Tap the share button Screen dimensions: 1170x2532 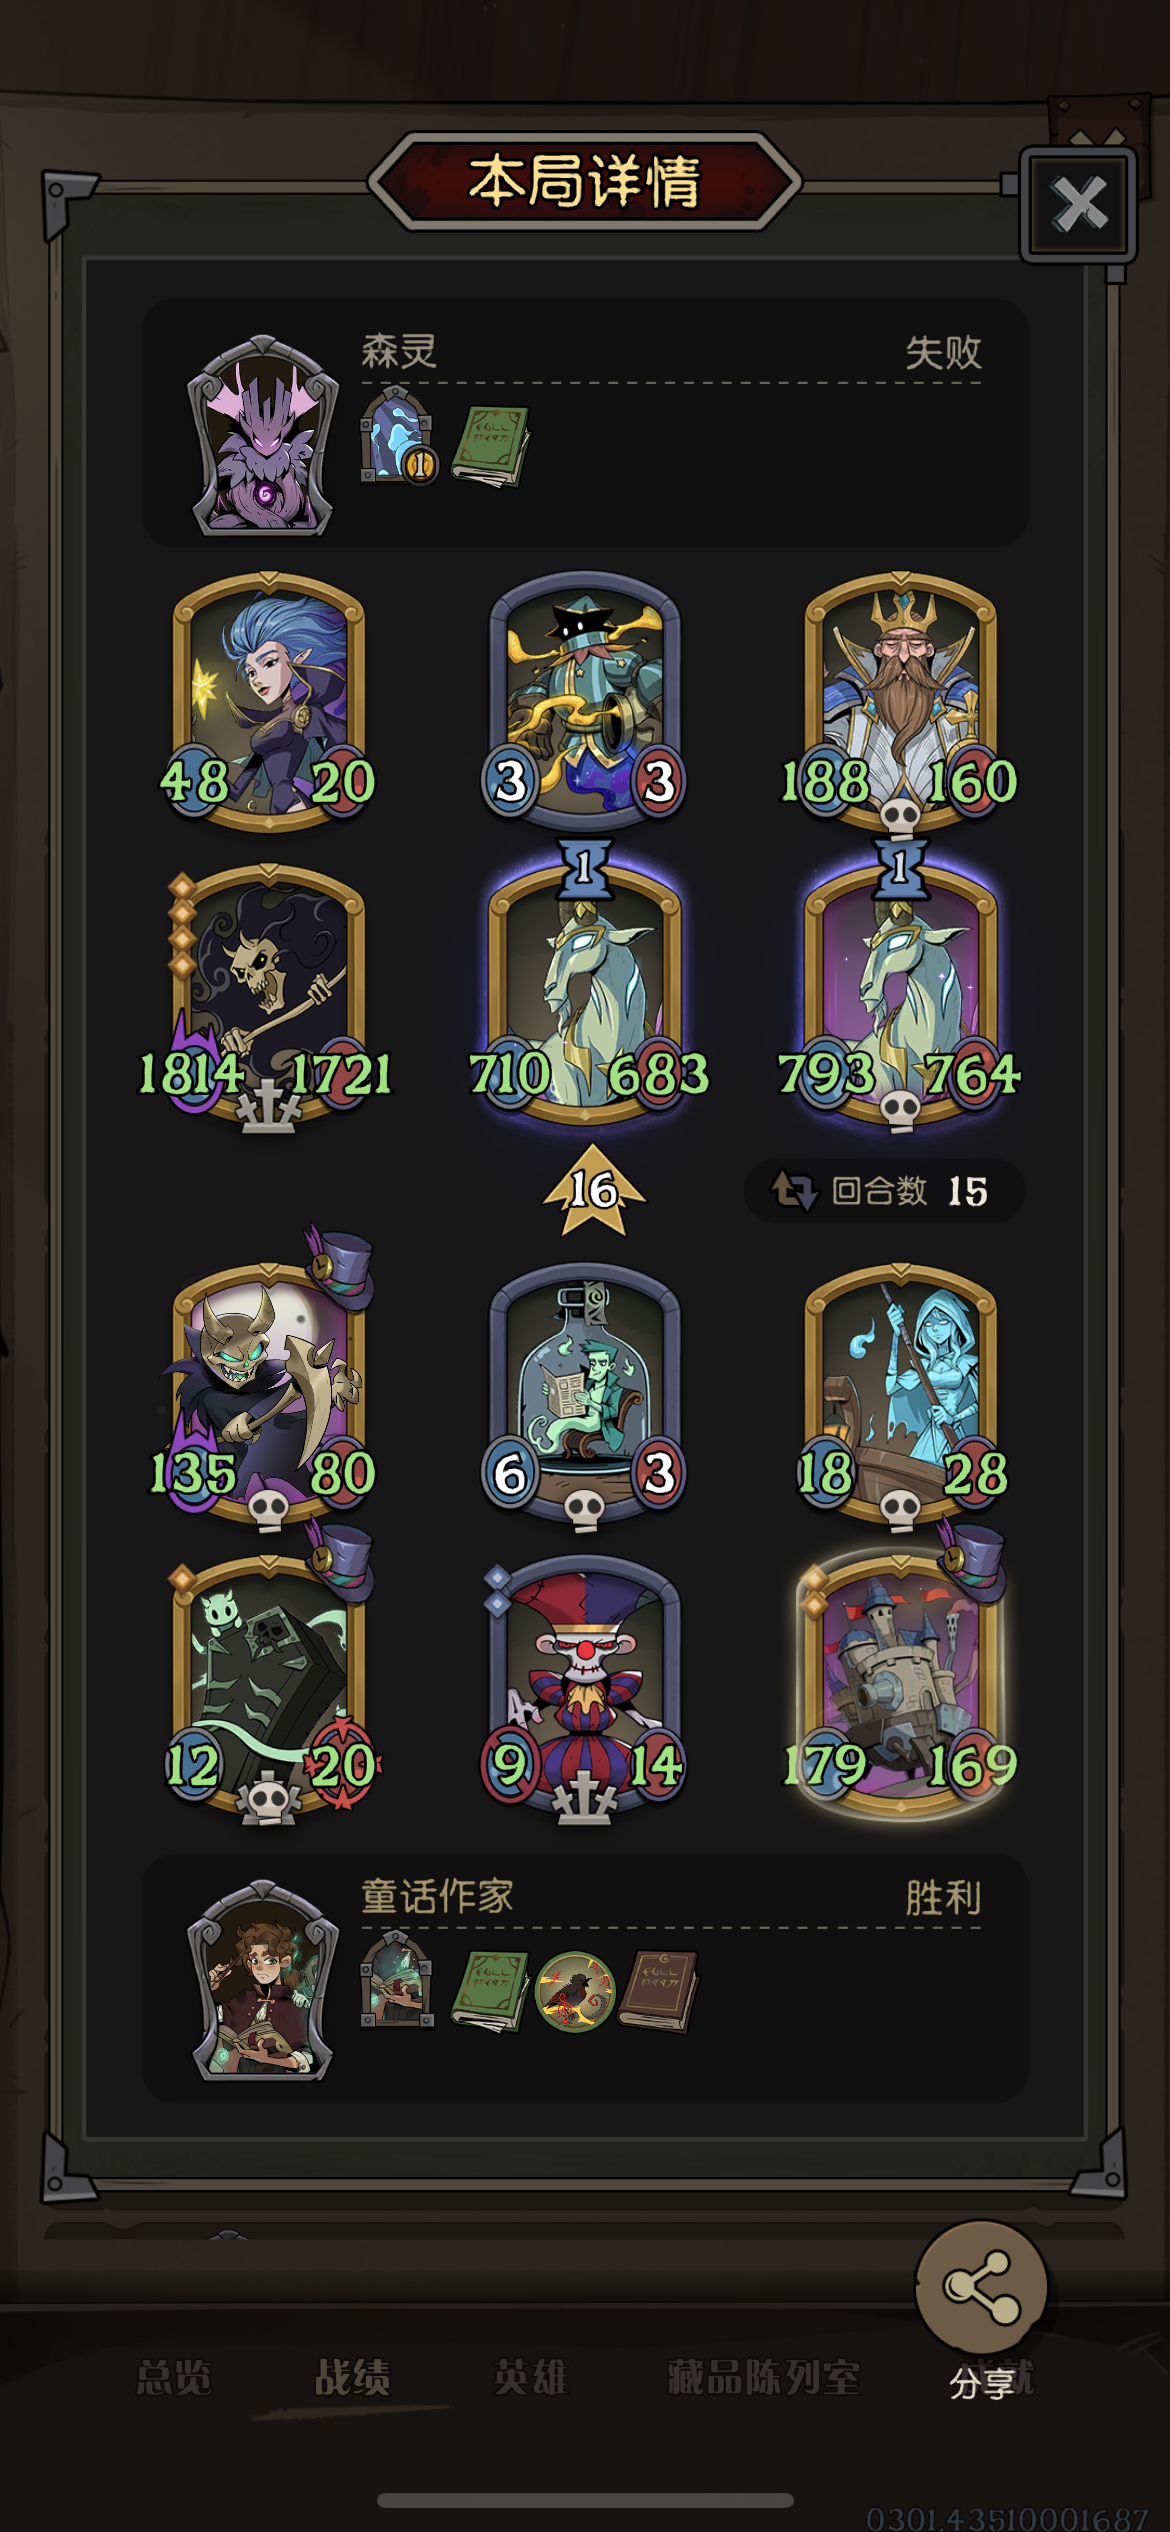981,2287
